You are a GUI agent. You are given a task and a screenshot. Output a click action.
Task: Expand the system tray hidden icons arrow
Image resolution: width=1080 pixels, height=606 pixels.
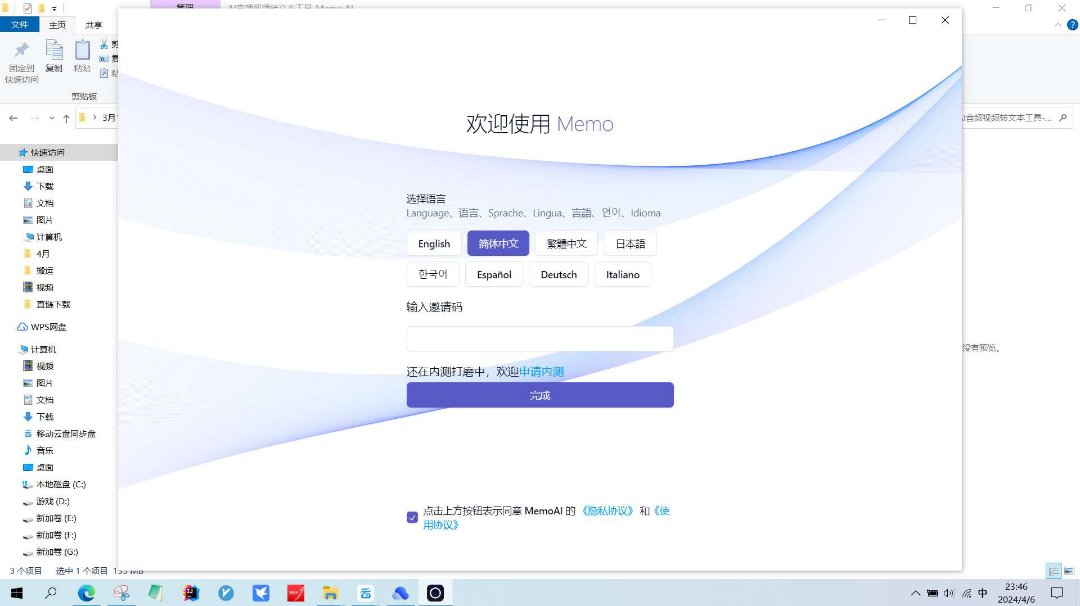coord(914,593)
